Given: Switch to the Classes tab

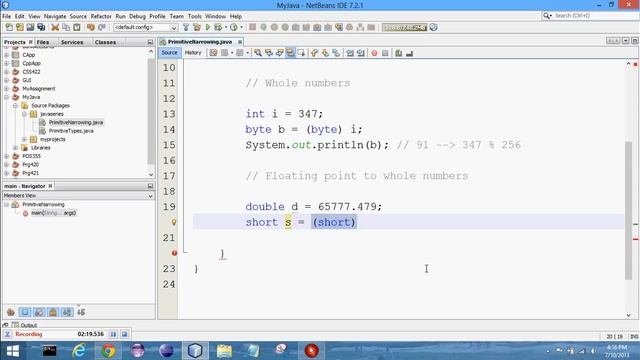Looking at the screenshot, I should tap(105, 42).
